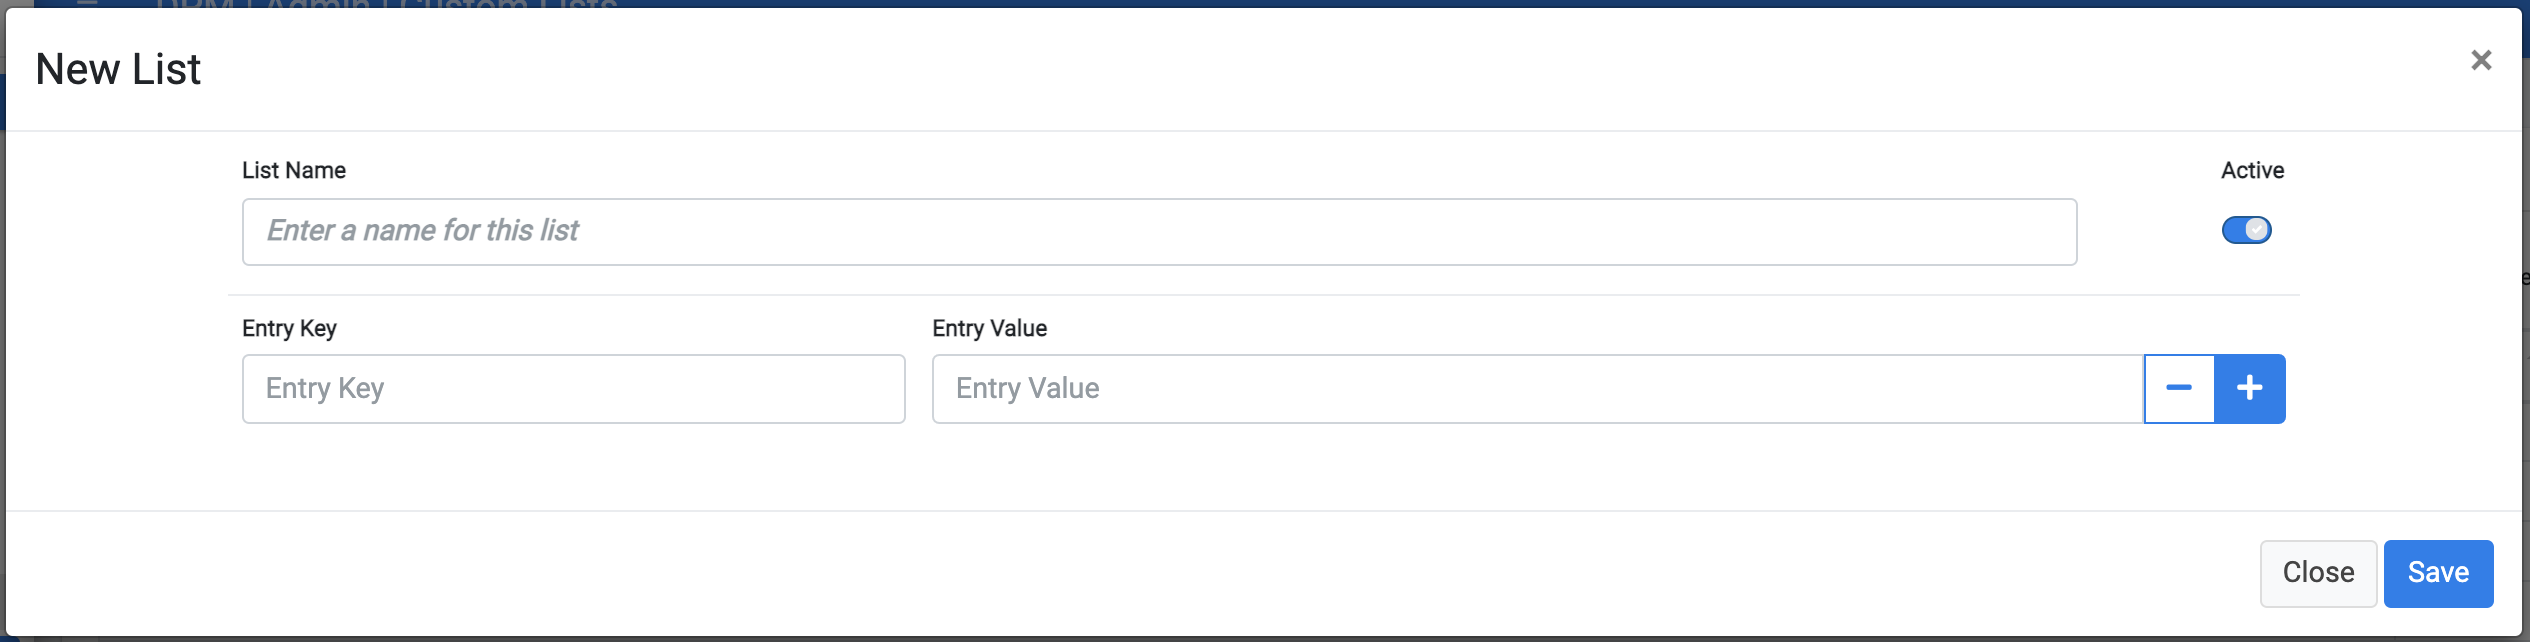The height and width of the screenshot is (642, 2530).
Task: Click the New List dialog title
Action: pyautogui.click(x=118, y=69)
